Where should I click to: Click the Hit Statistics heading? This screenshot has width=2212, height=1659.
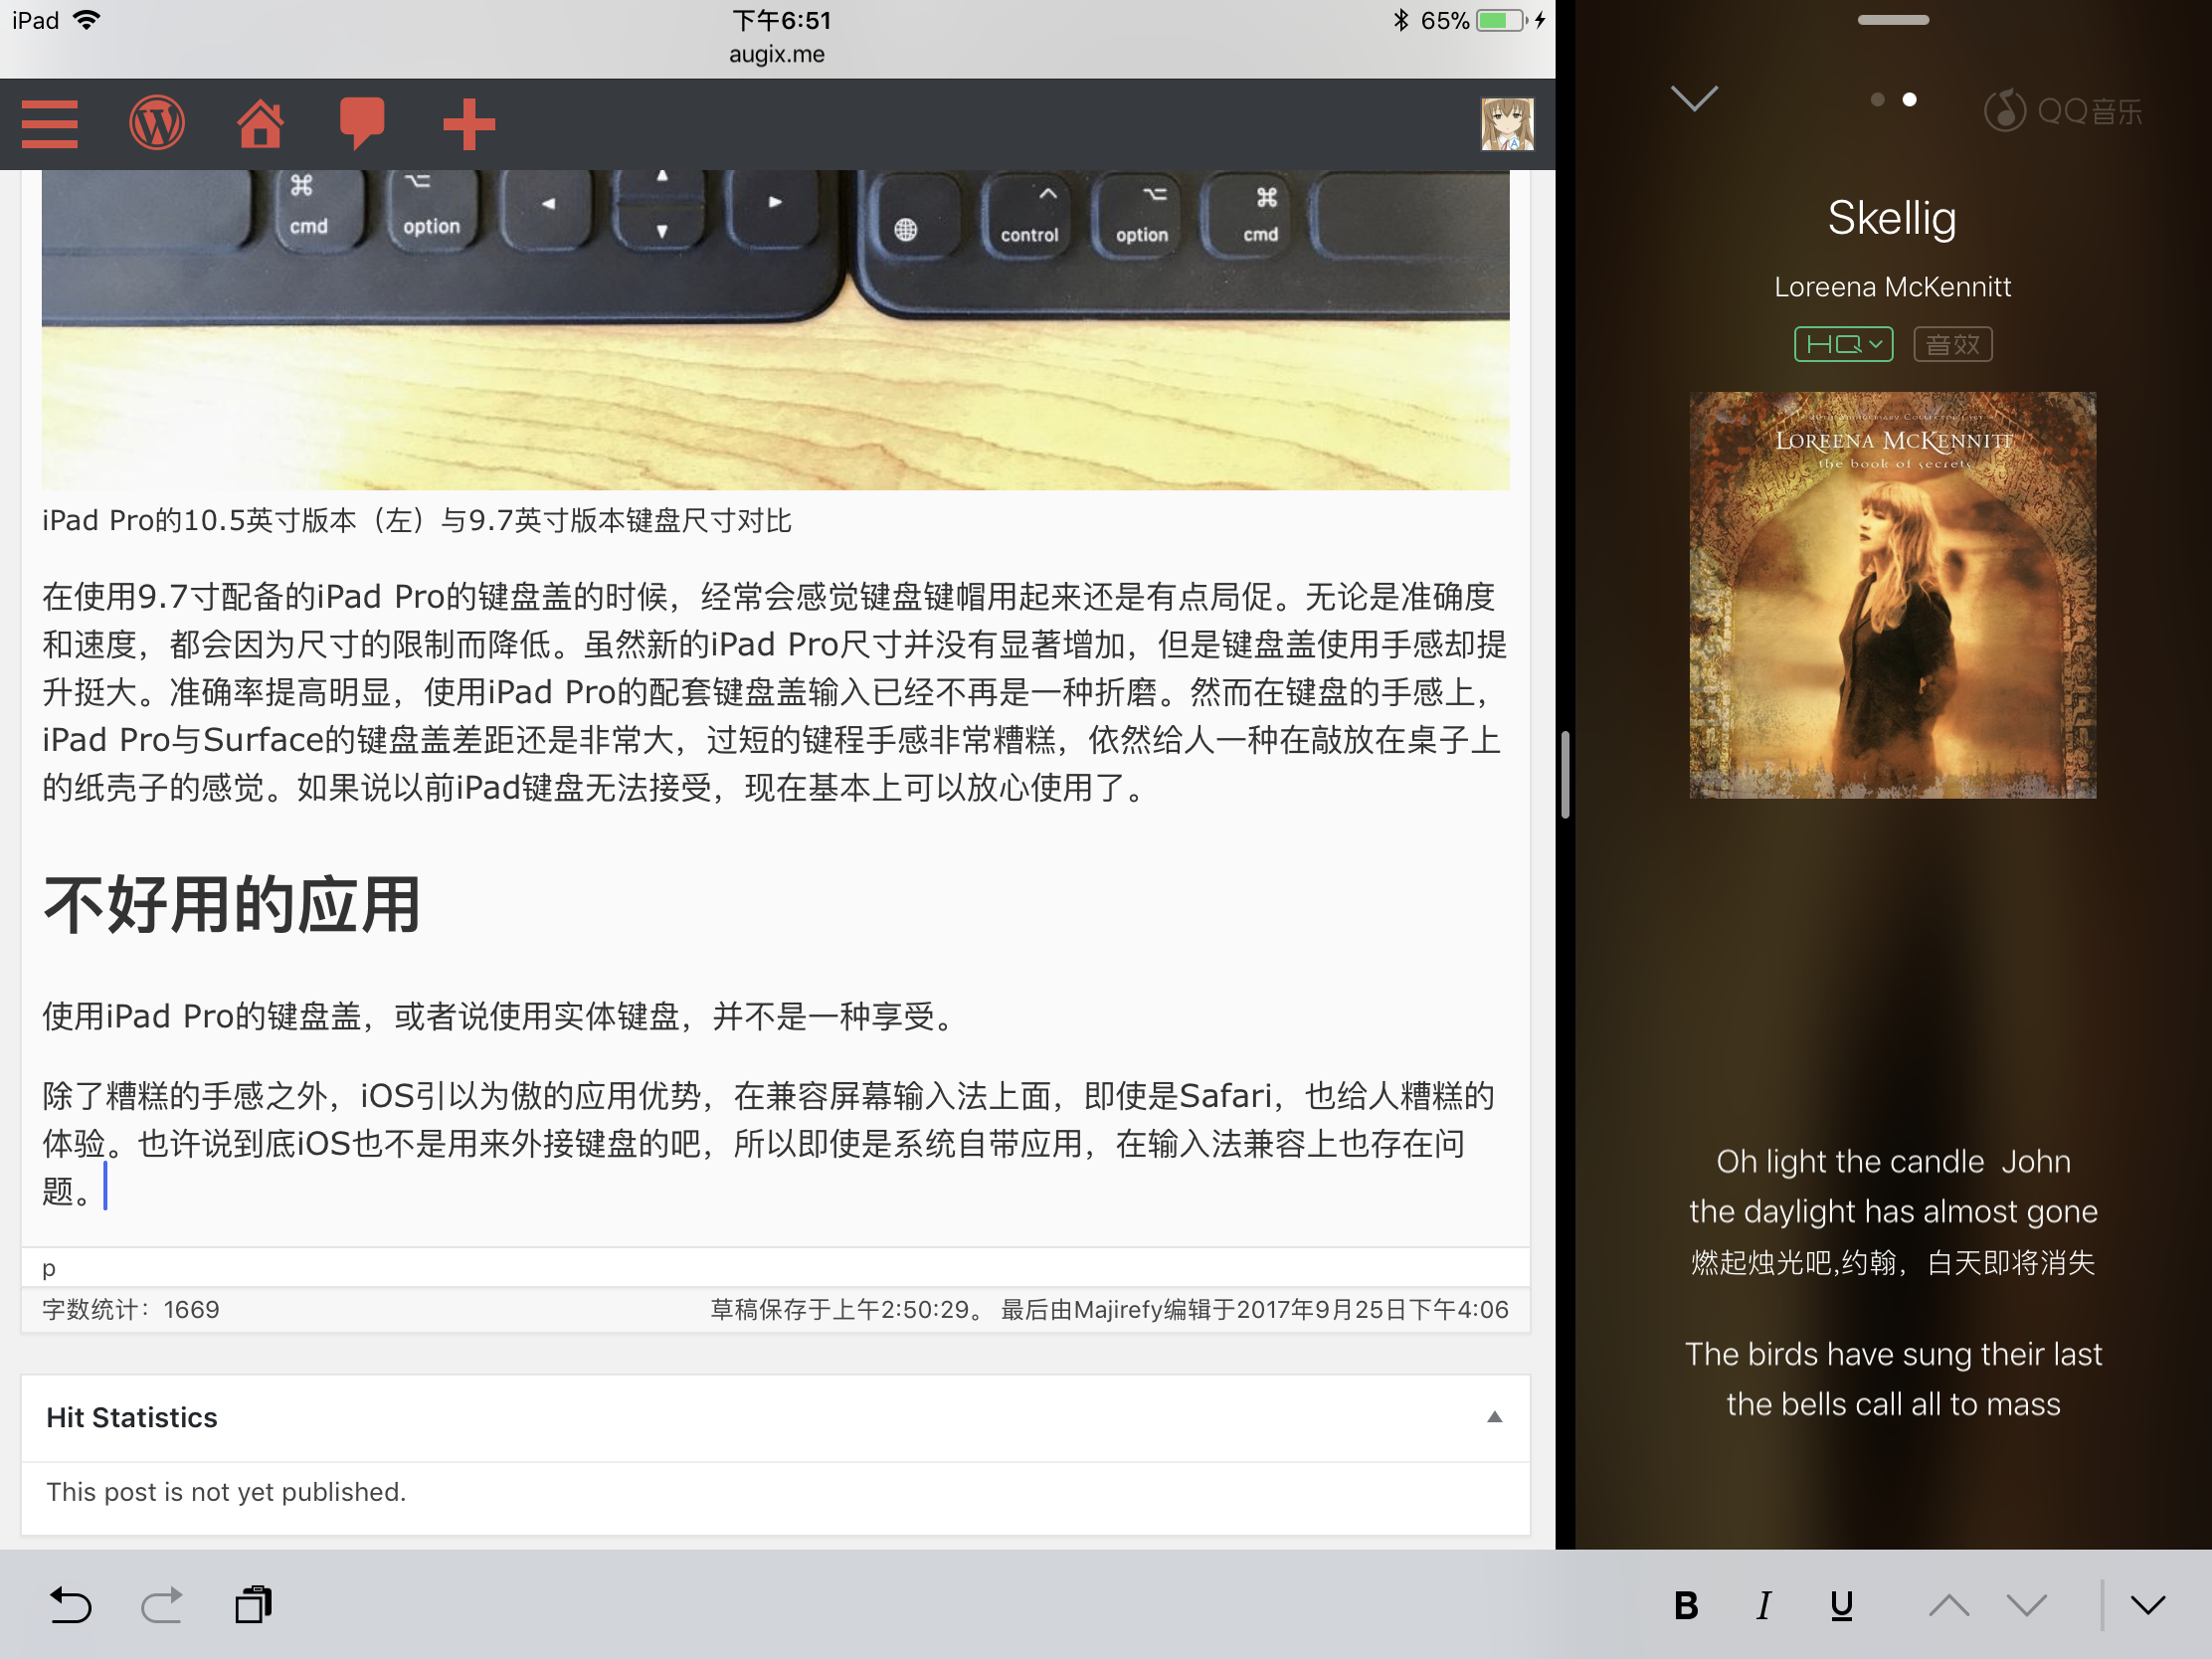click(132, 1417)
